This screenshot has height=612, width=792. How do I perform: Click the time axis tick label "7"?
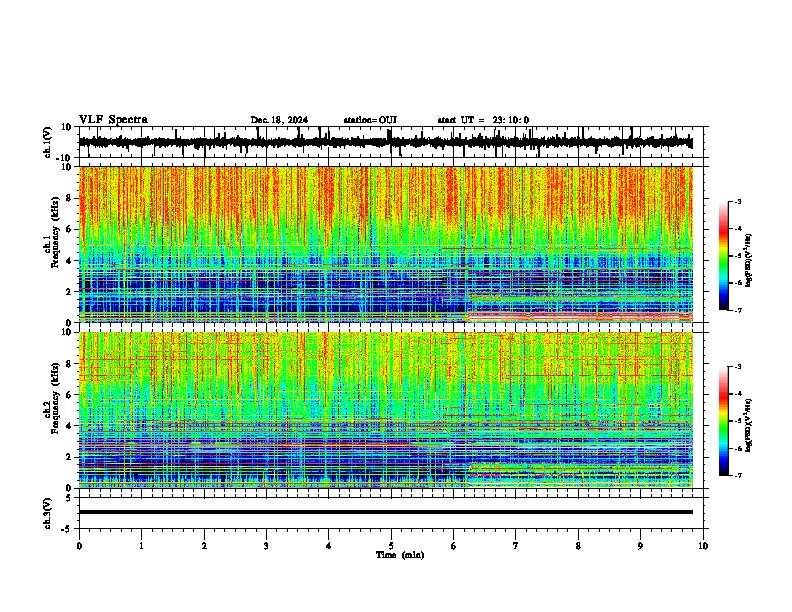pyautogui.click(x=516, y=546)
